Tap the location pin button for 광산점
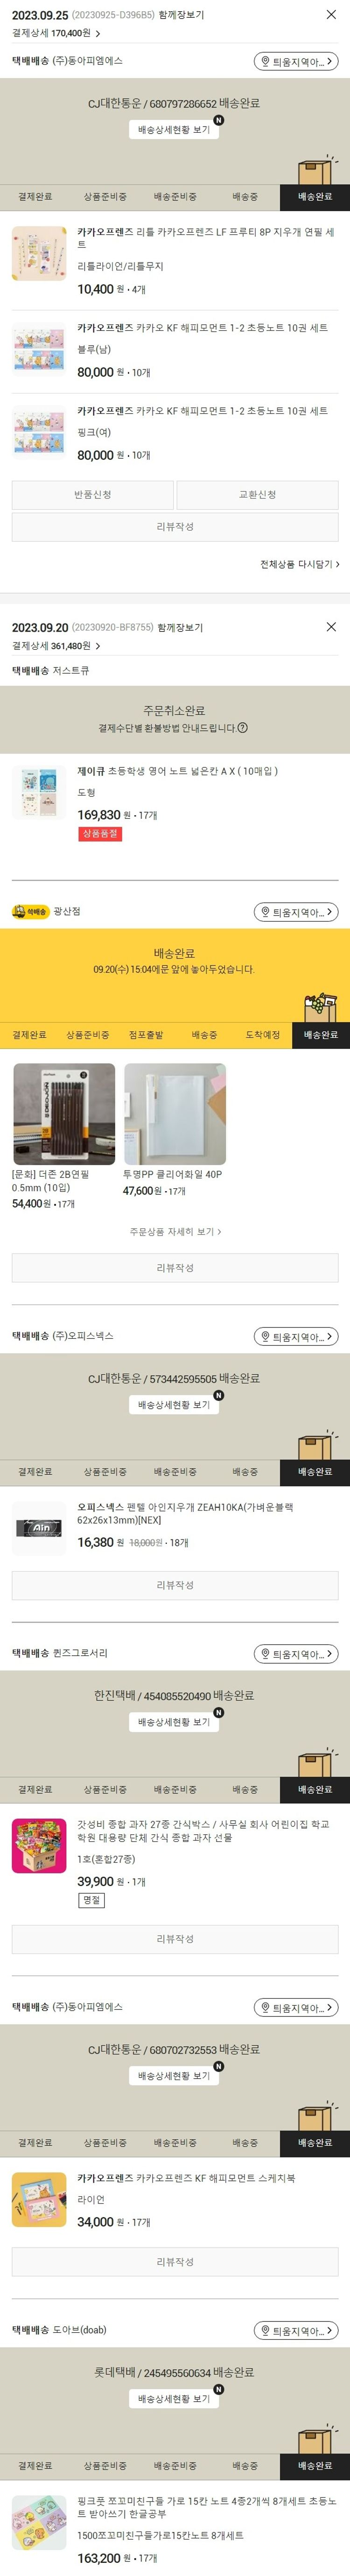Image resolution: width=350 pixels, height=2576 pixels. point(296,912)
